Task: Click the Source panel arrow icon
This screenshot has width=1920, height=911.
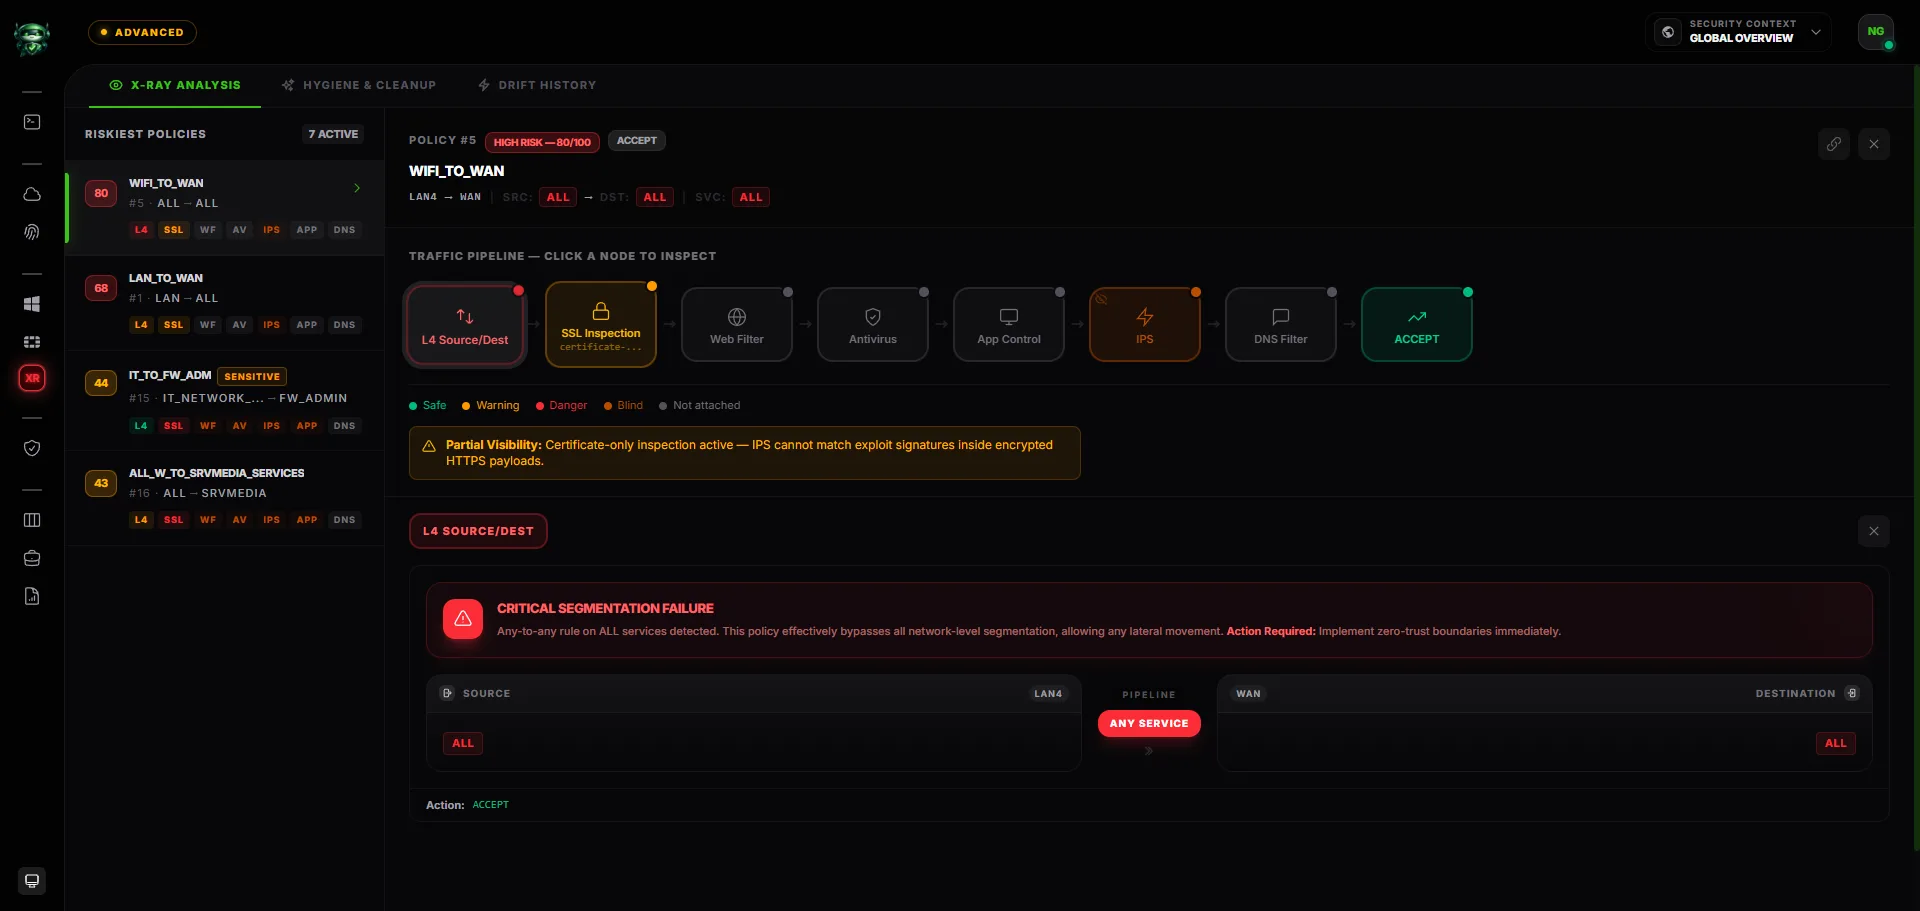Action: (x=447, y=693)
